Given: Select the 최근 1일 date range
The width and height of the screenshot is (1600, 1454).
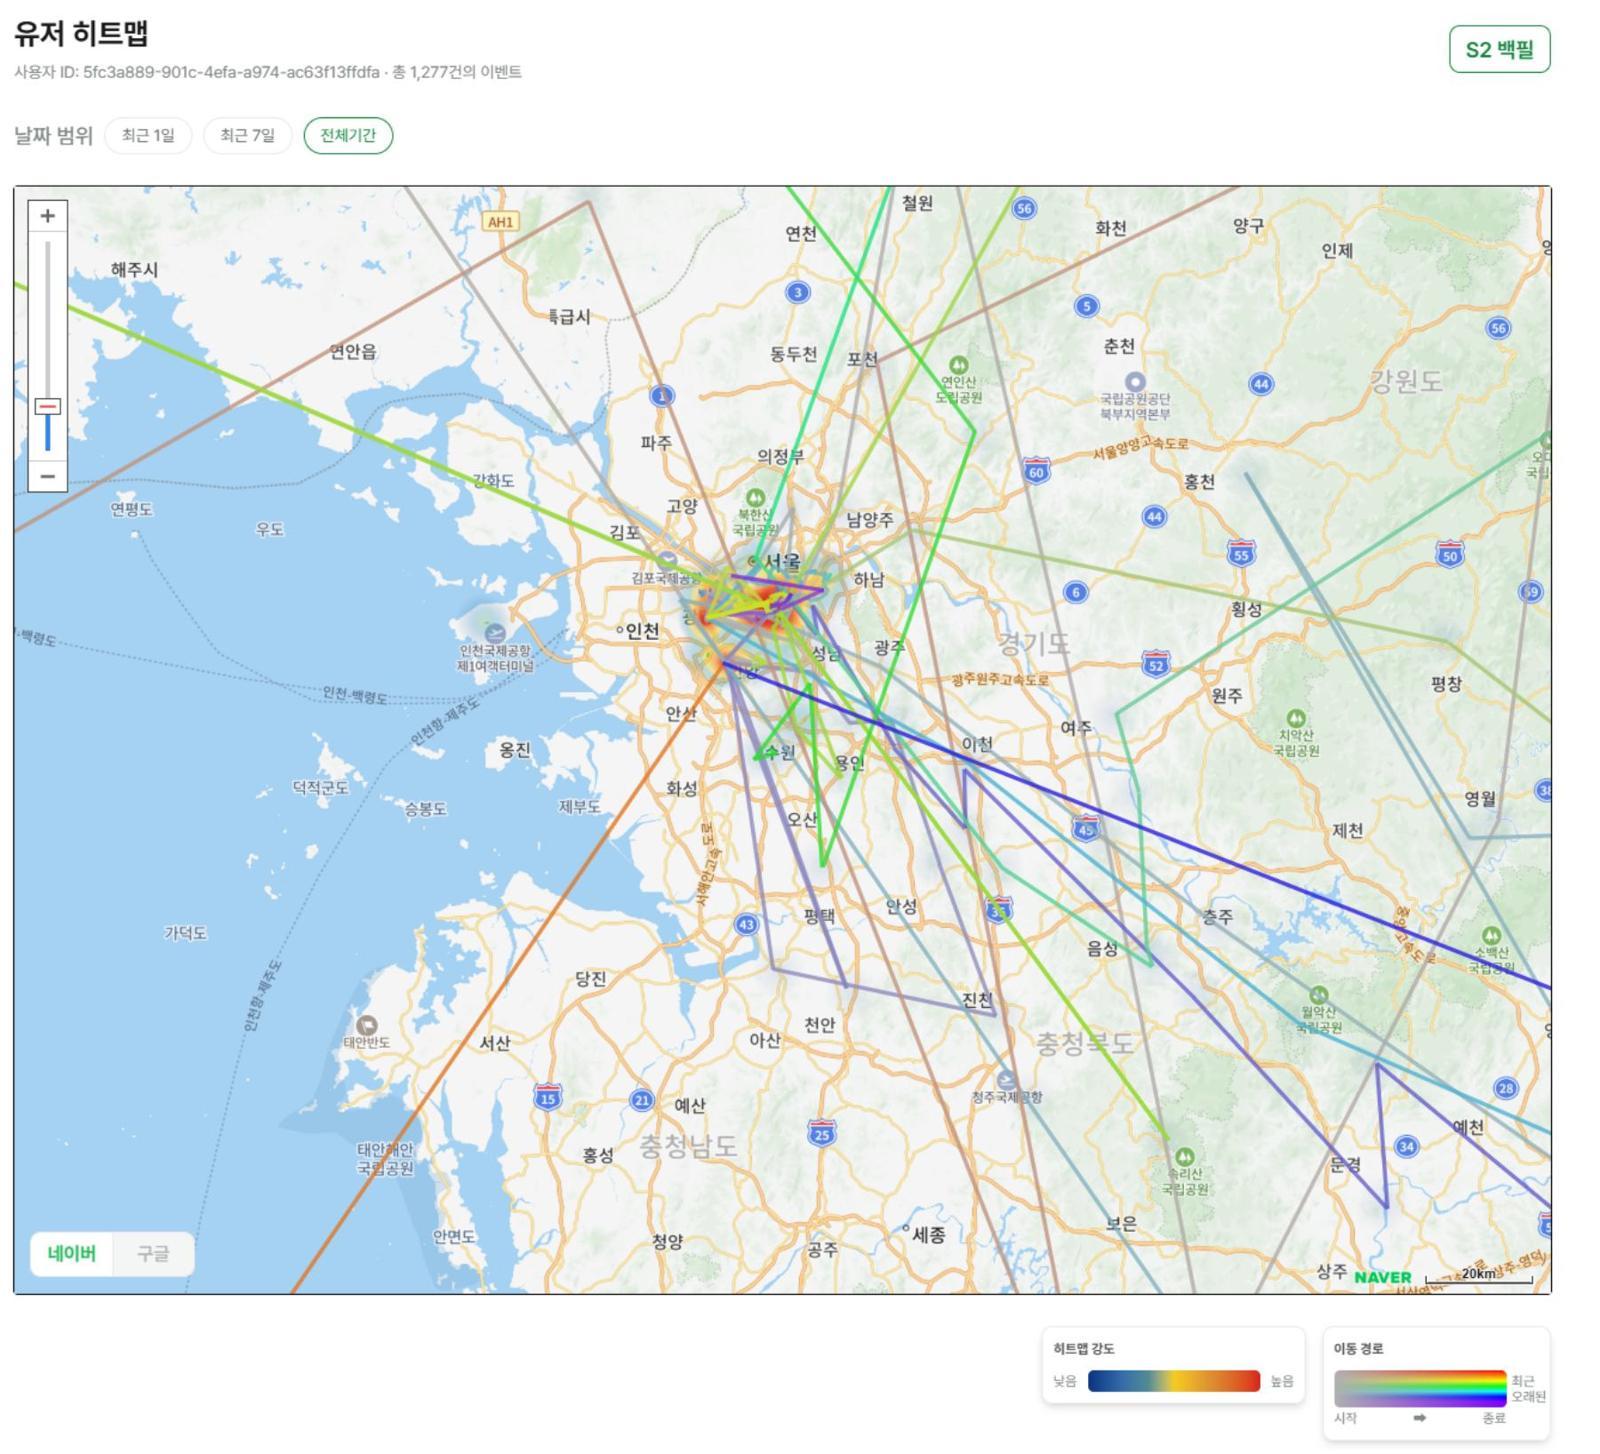Looking at the screenshot, I should pyautogui.click(x=148, y=136).
